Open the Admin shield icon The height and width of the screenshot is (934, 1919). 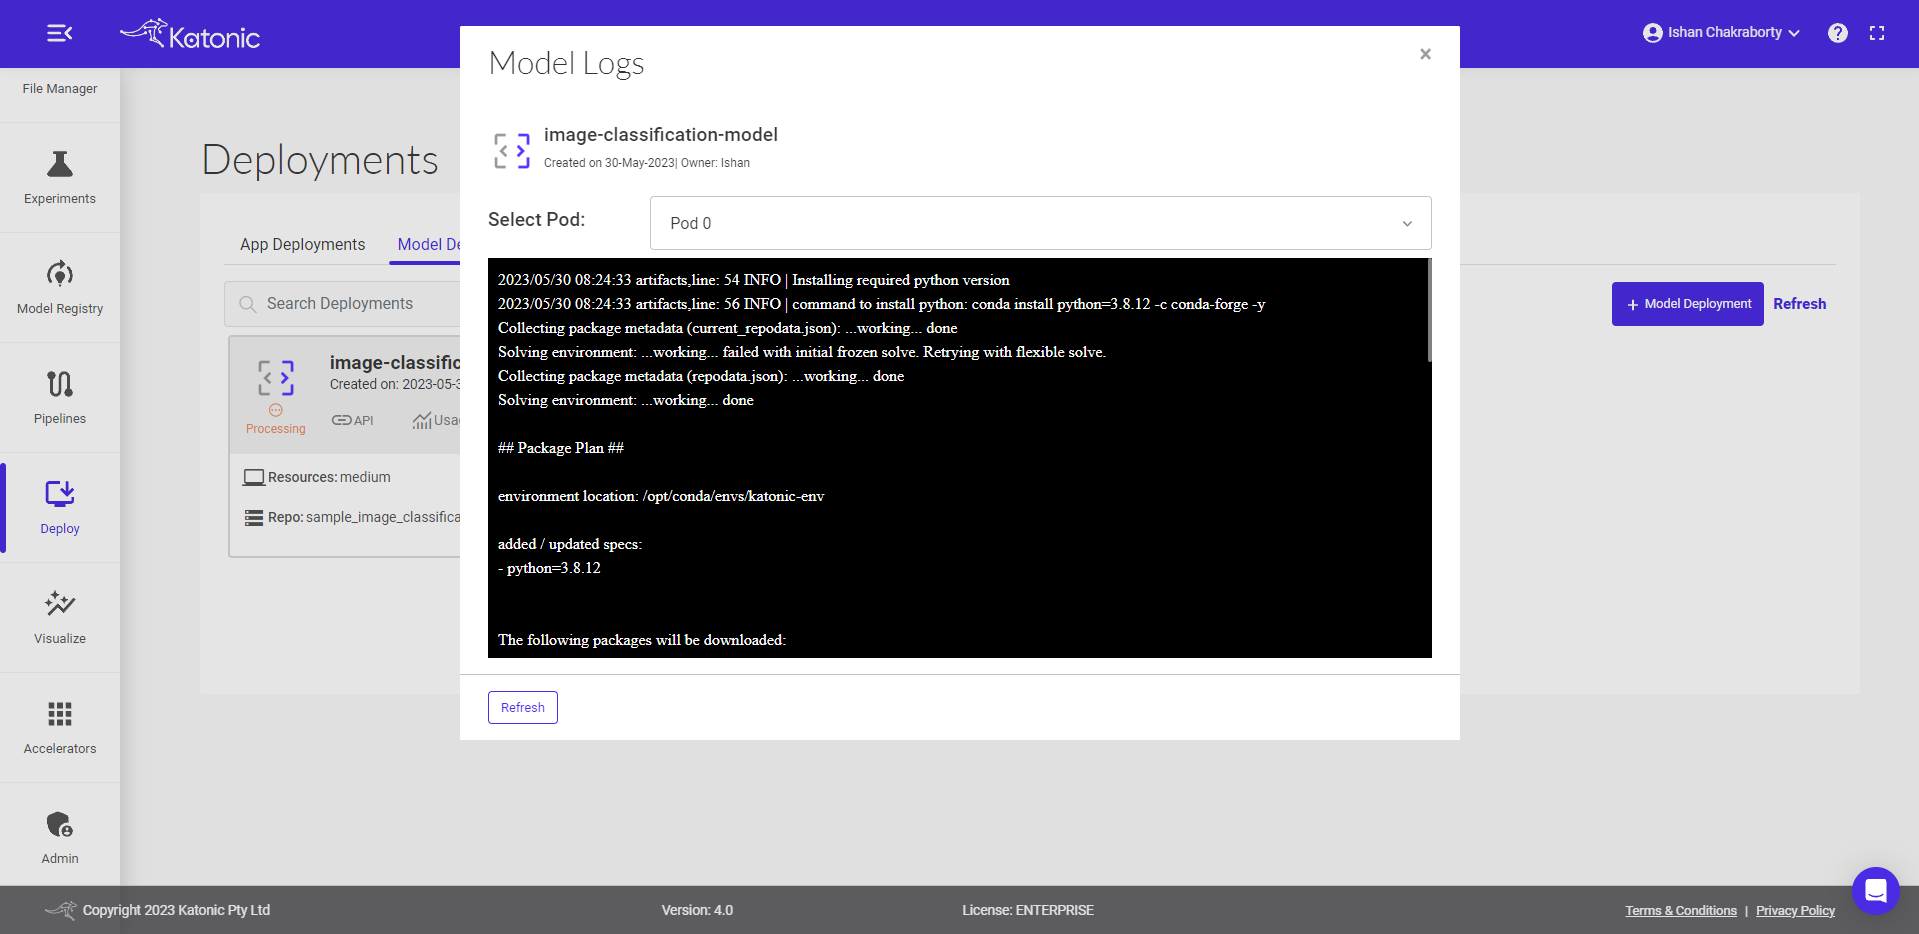pos(60,824)
